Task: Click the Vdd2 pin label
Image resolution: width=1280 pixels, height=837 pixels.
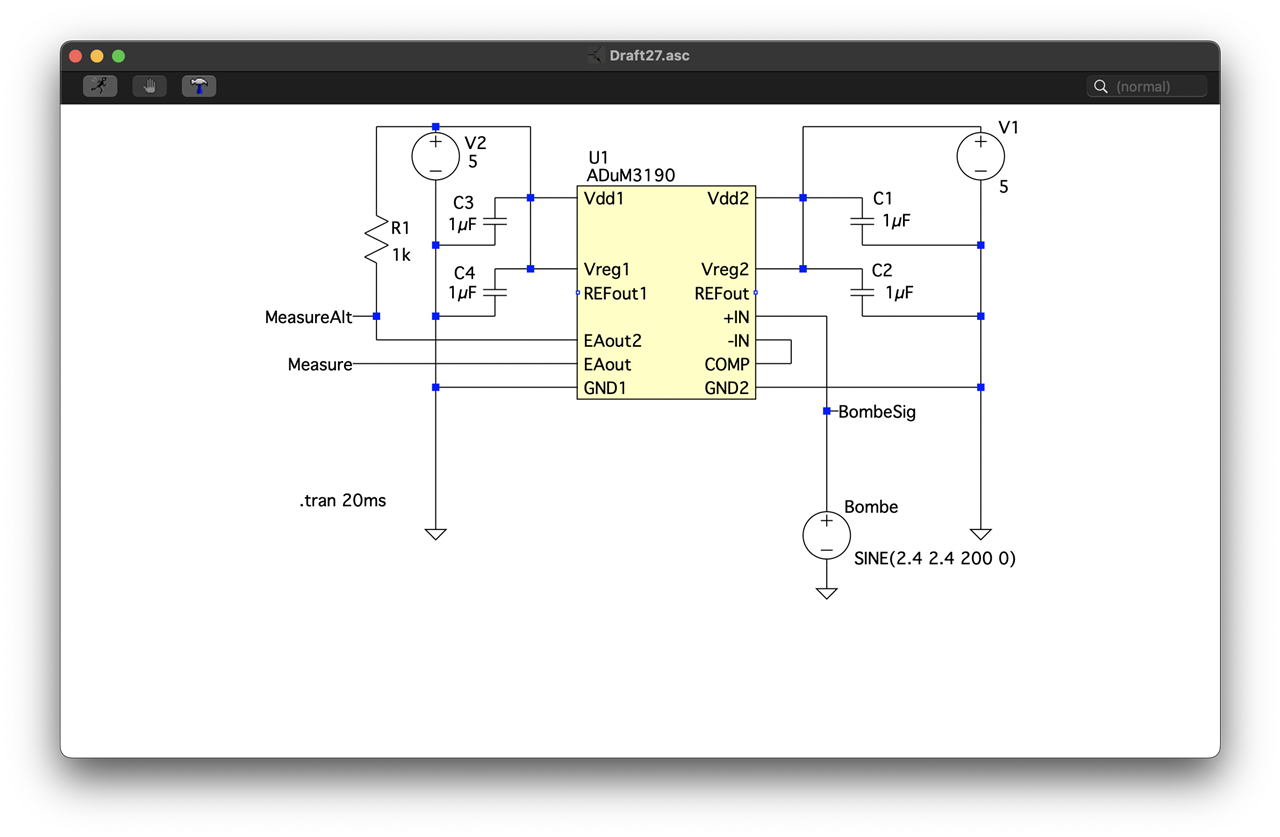Action: (x=729, y=198)
